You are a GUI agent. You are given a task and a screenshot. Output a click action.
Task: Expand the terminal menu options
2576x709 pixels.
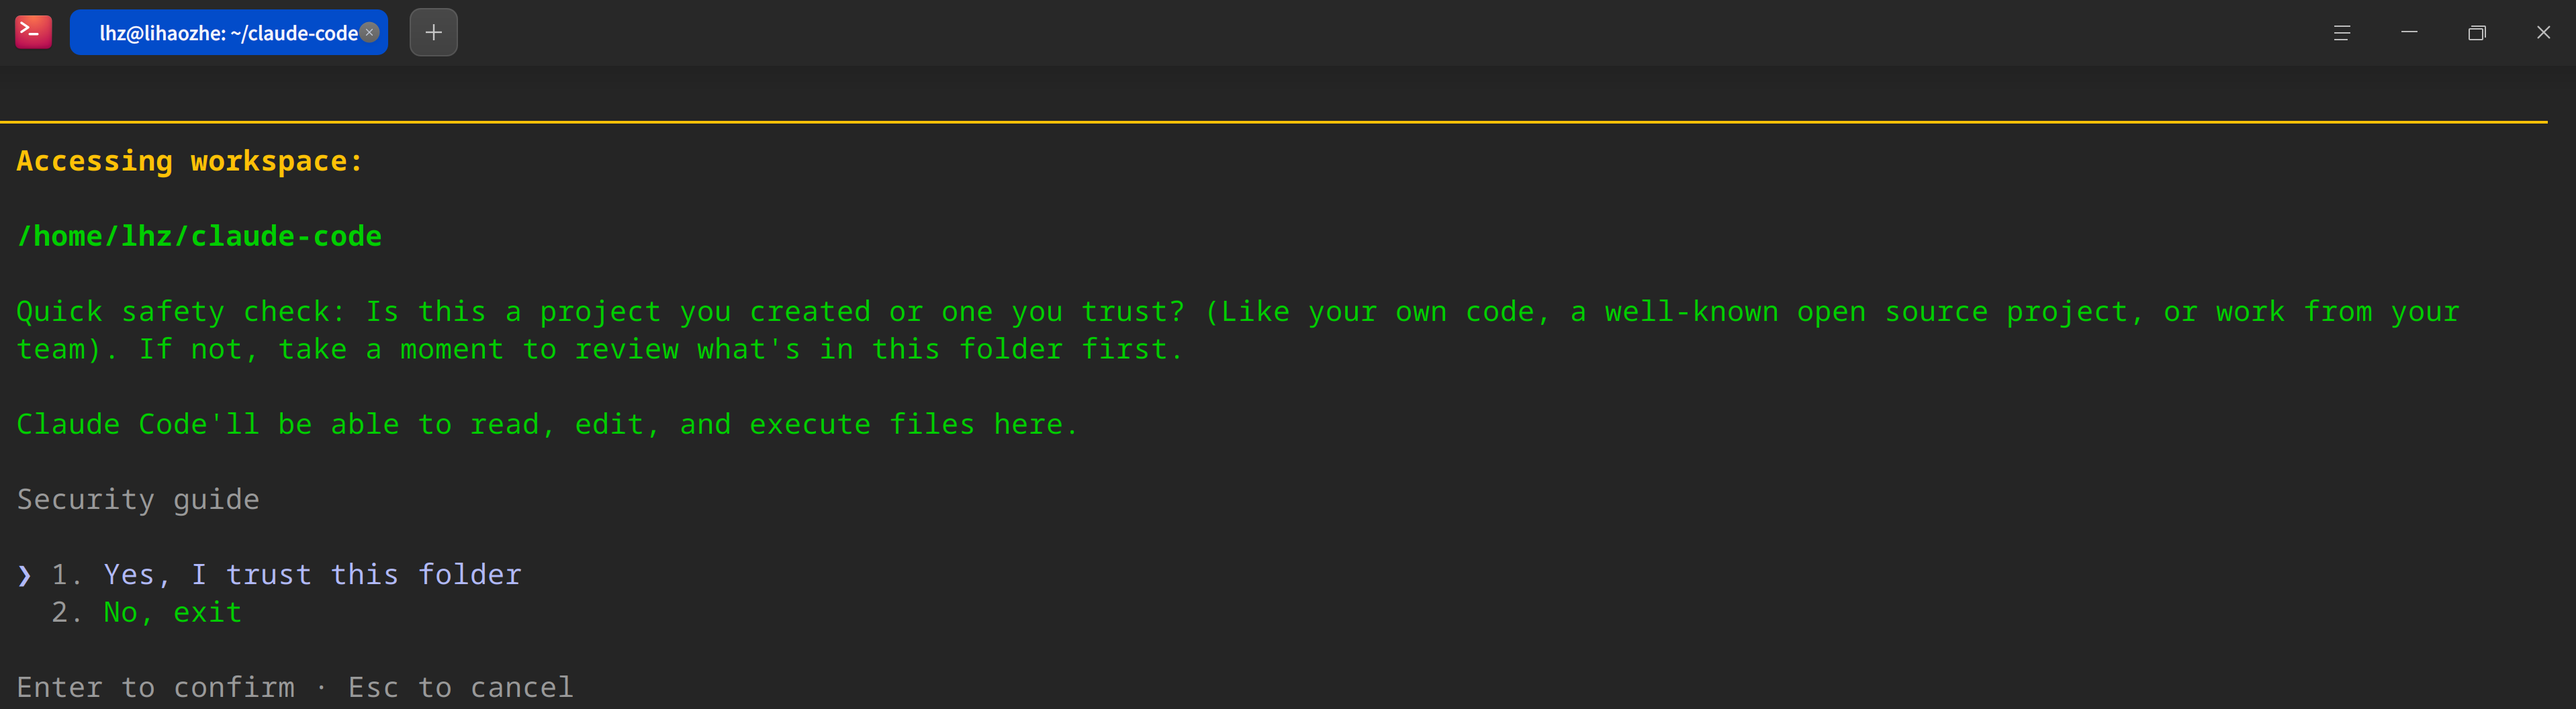click(x=2341, y=32)
